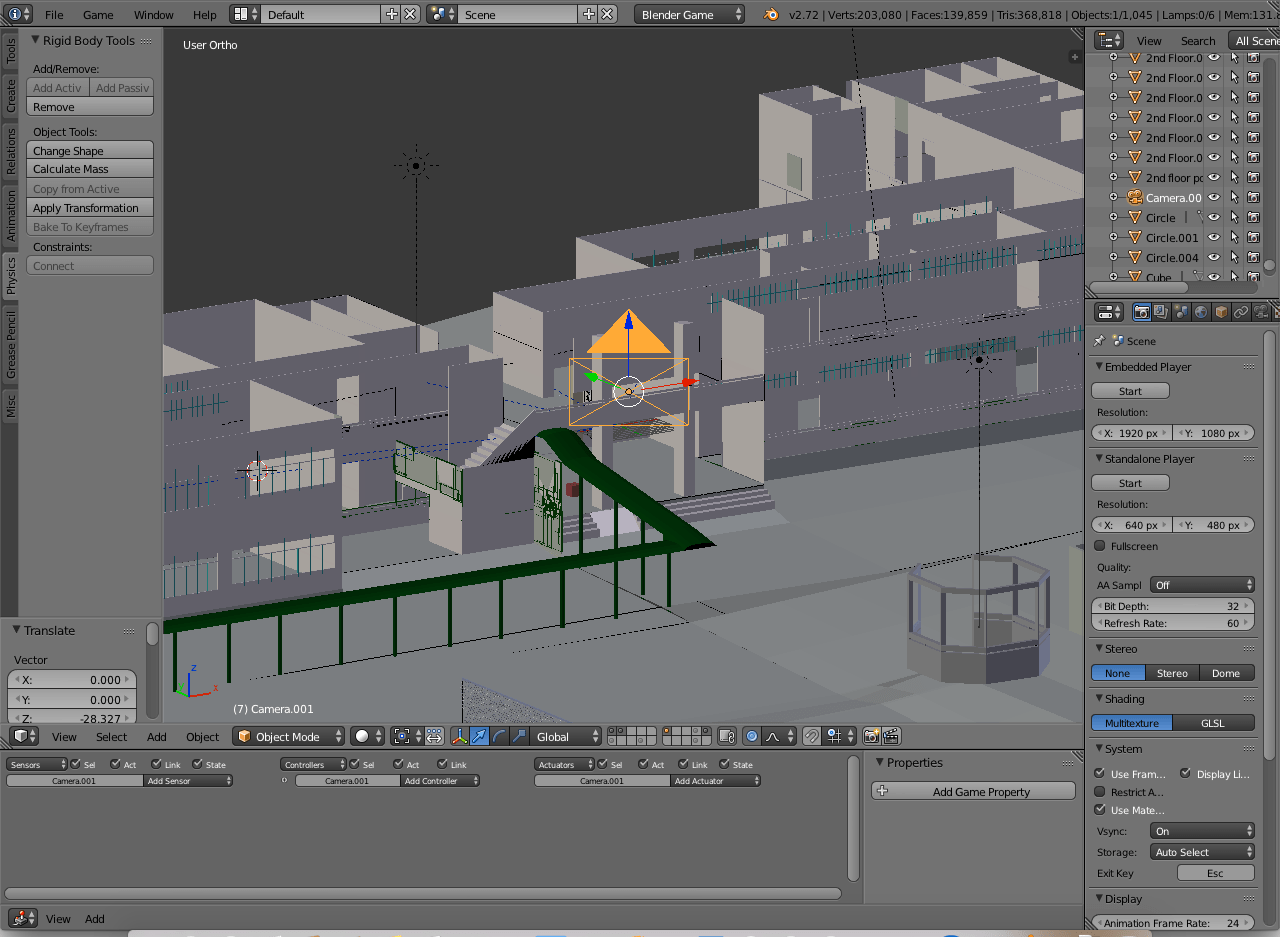1280x937 pixels.
Task: Collapse the Embedded Player panel
Action: tap(1099, 367)
